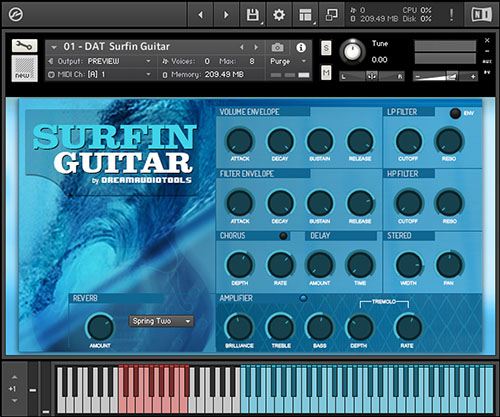500x417 pixels.
Task: Click the minimized view window icon
Action: pos(331,15)
